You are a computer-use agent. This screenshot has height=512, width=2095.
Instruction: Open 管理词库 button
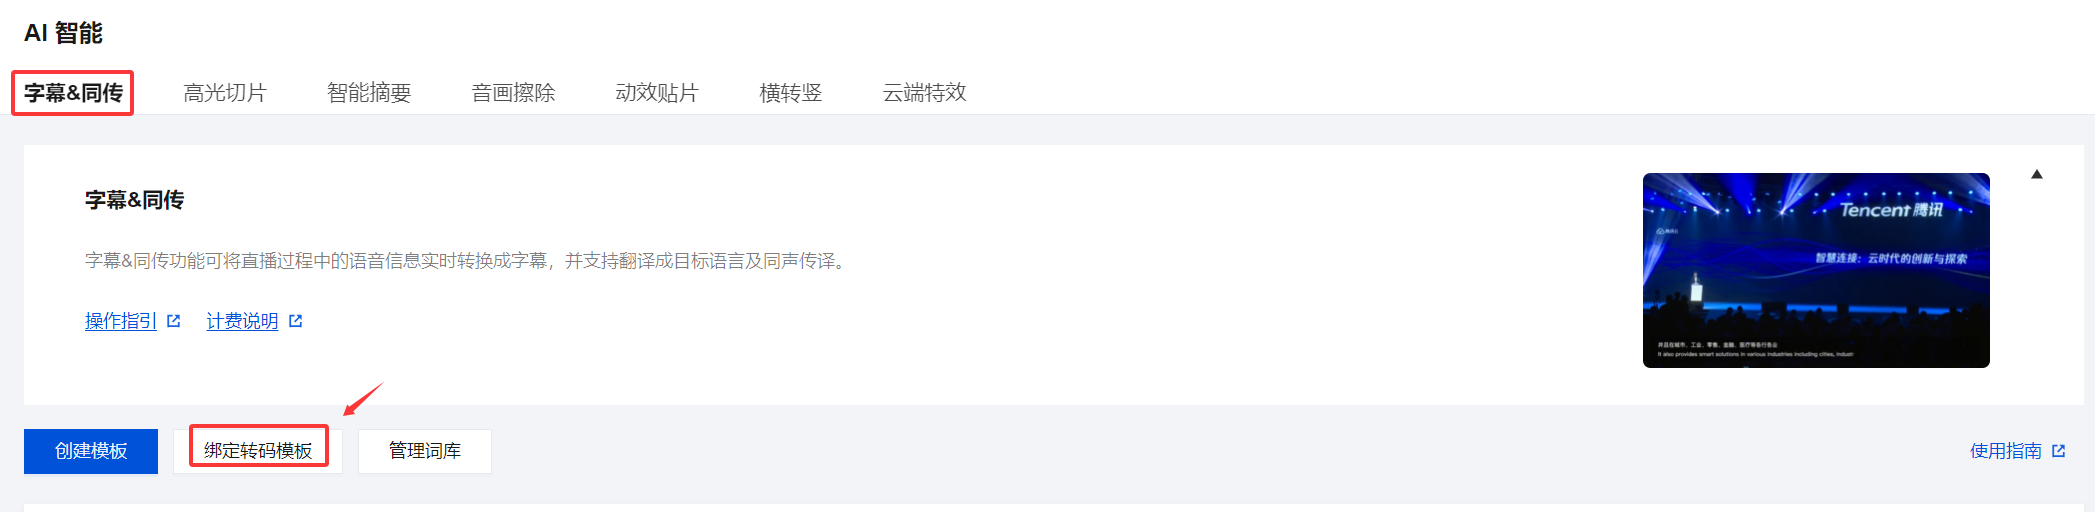pyautogui.click(x=425, y=451)
